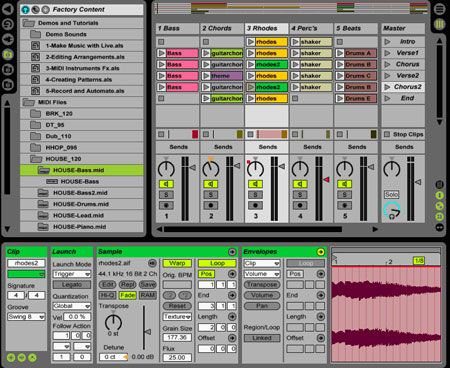Image resolution: width=450 pixels, height=368 pixels.
Task: Launch the Intro scene
Action: [387, 42]
